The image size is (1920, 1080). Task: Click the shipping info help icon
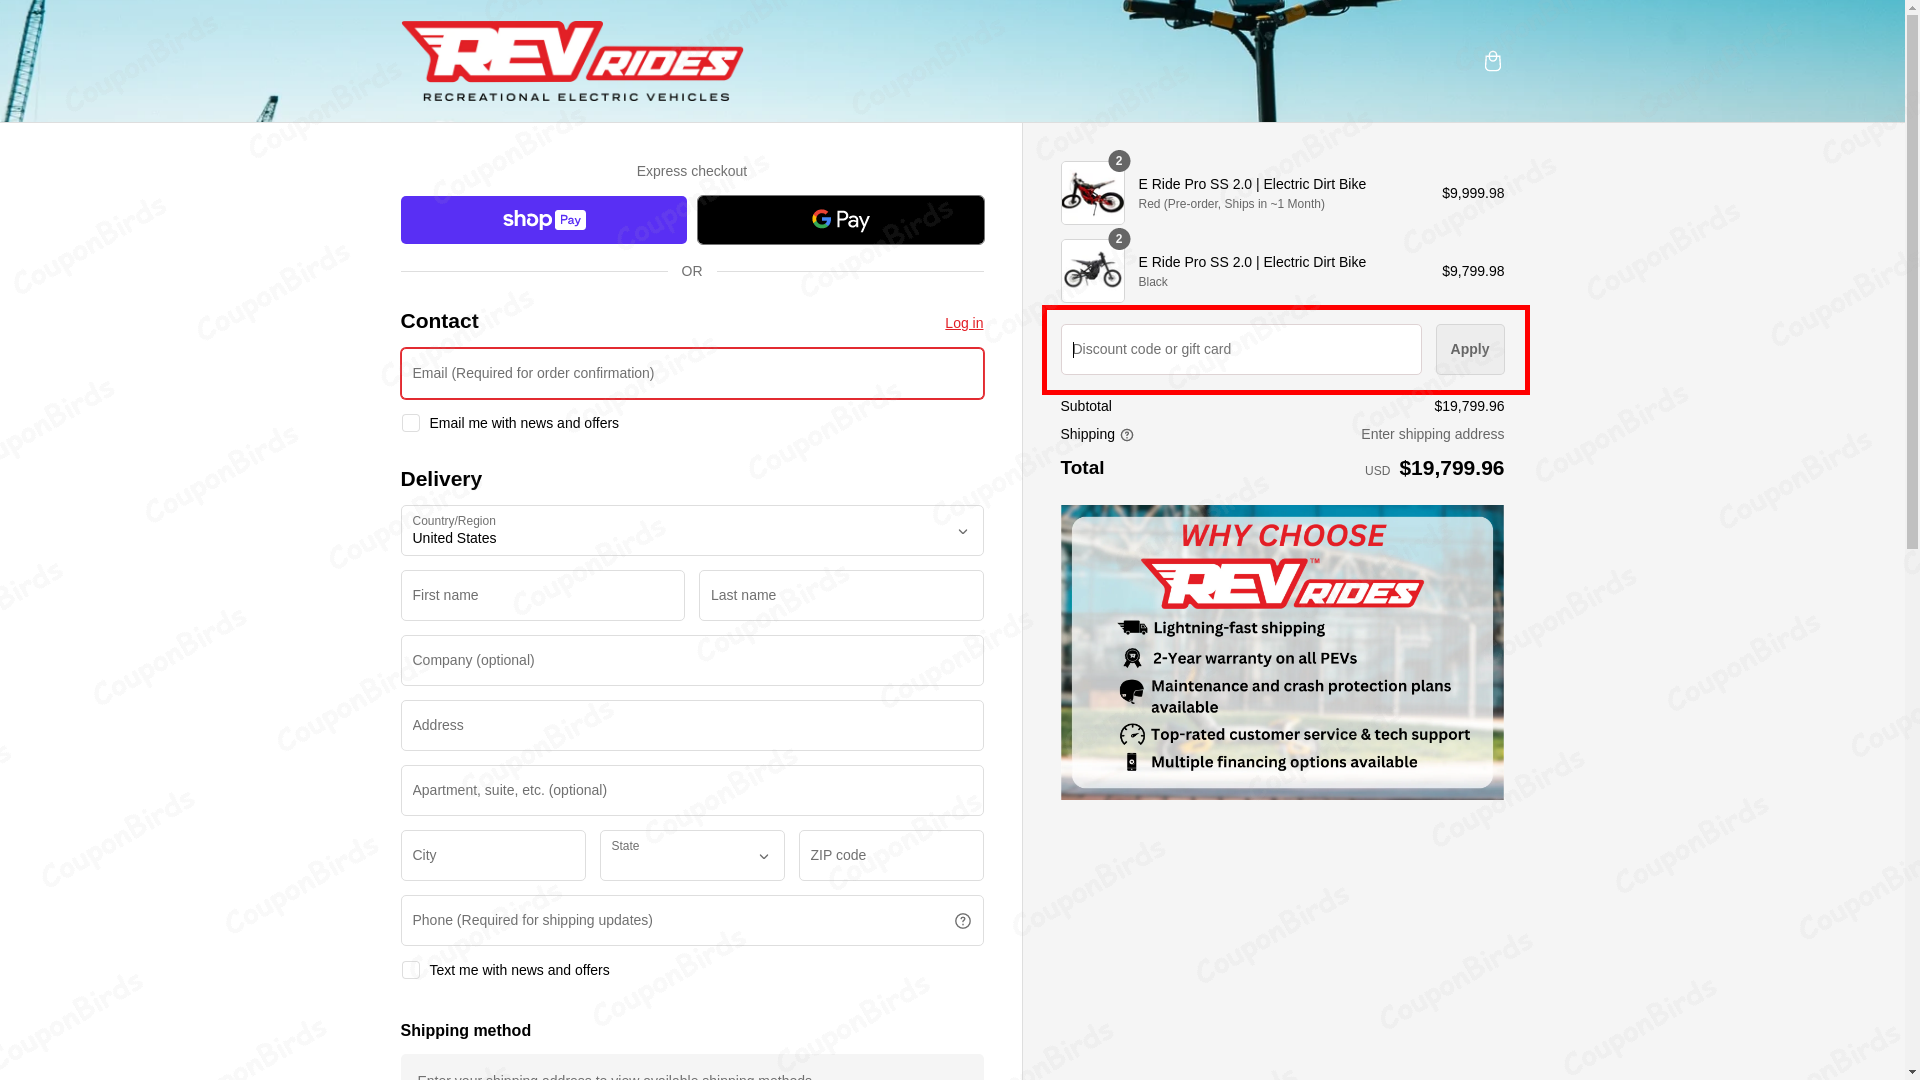point(1127,435)
